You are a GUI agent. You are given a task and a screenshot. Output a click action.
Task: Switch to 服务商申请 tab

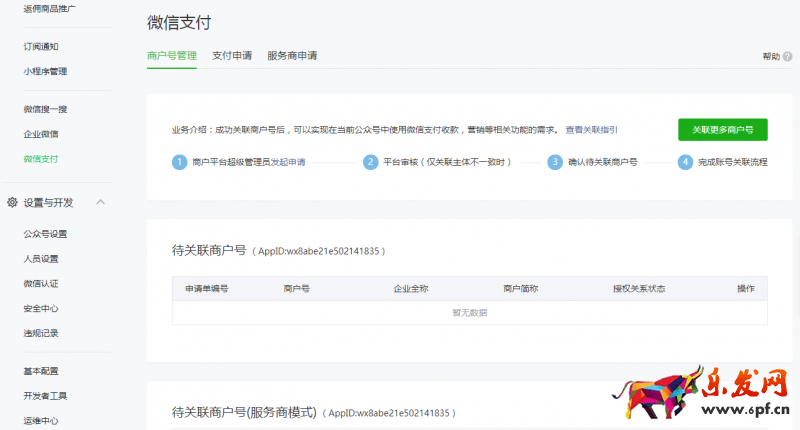292,56
